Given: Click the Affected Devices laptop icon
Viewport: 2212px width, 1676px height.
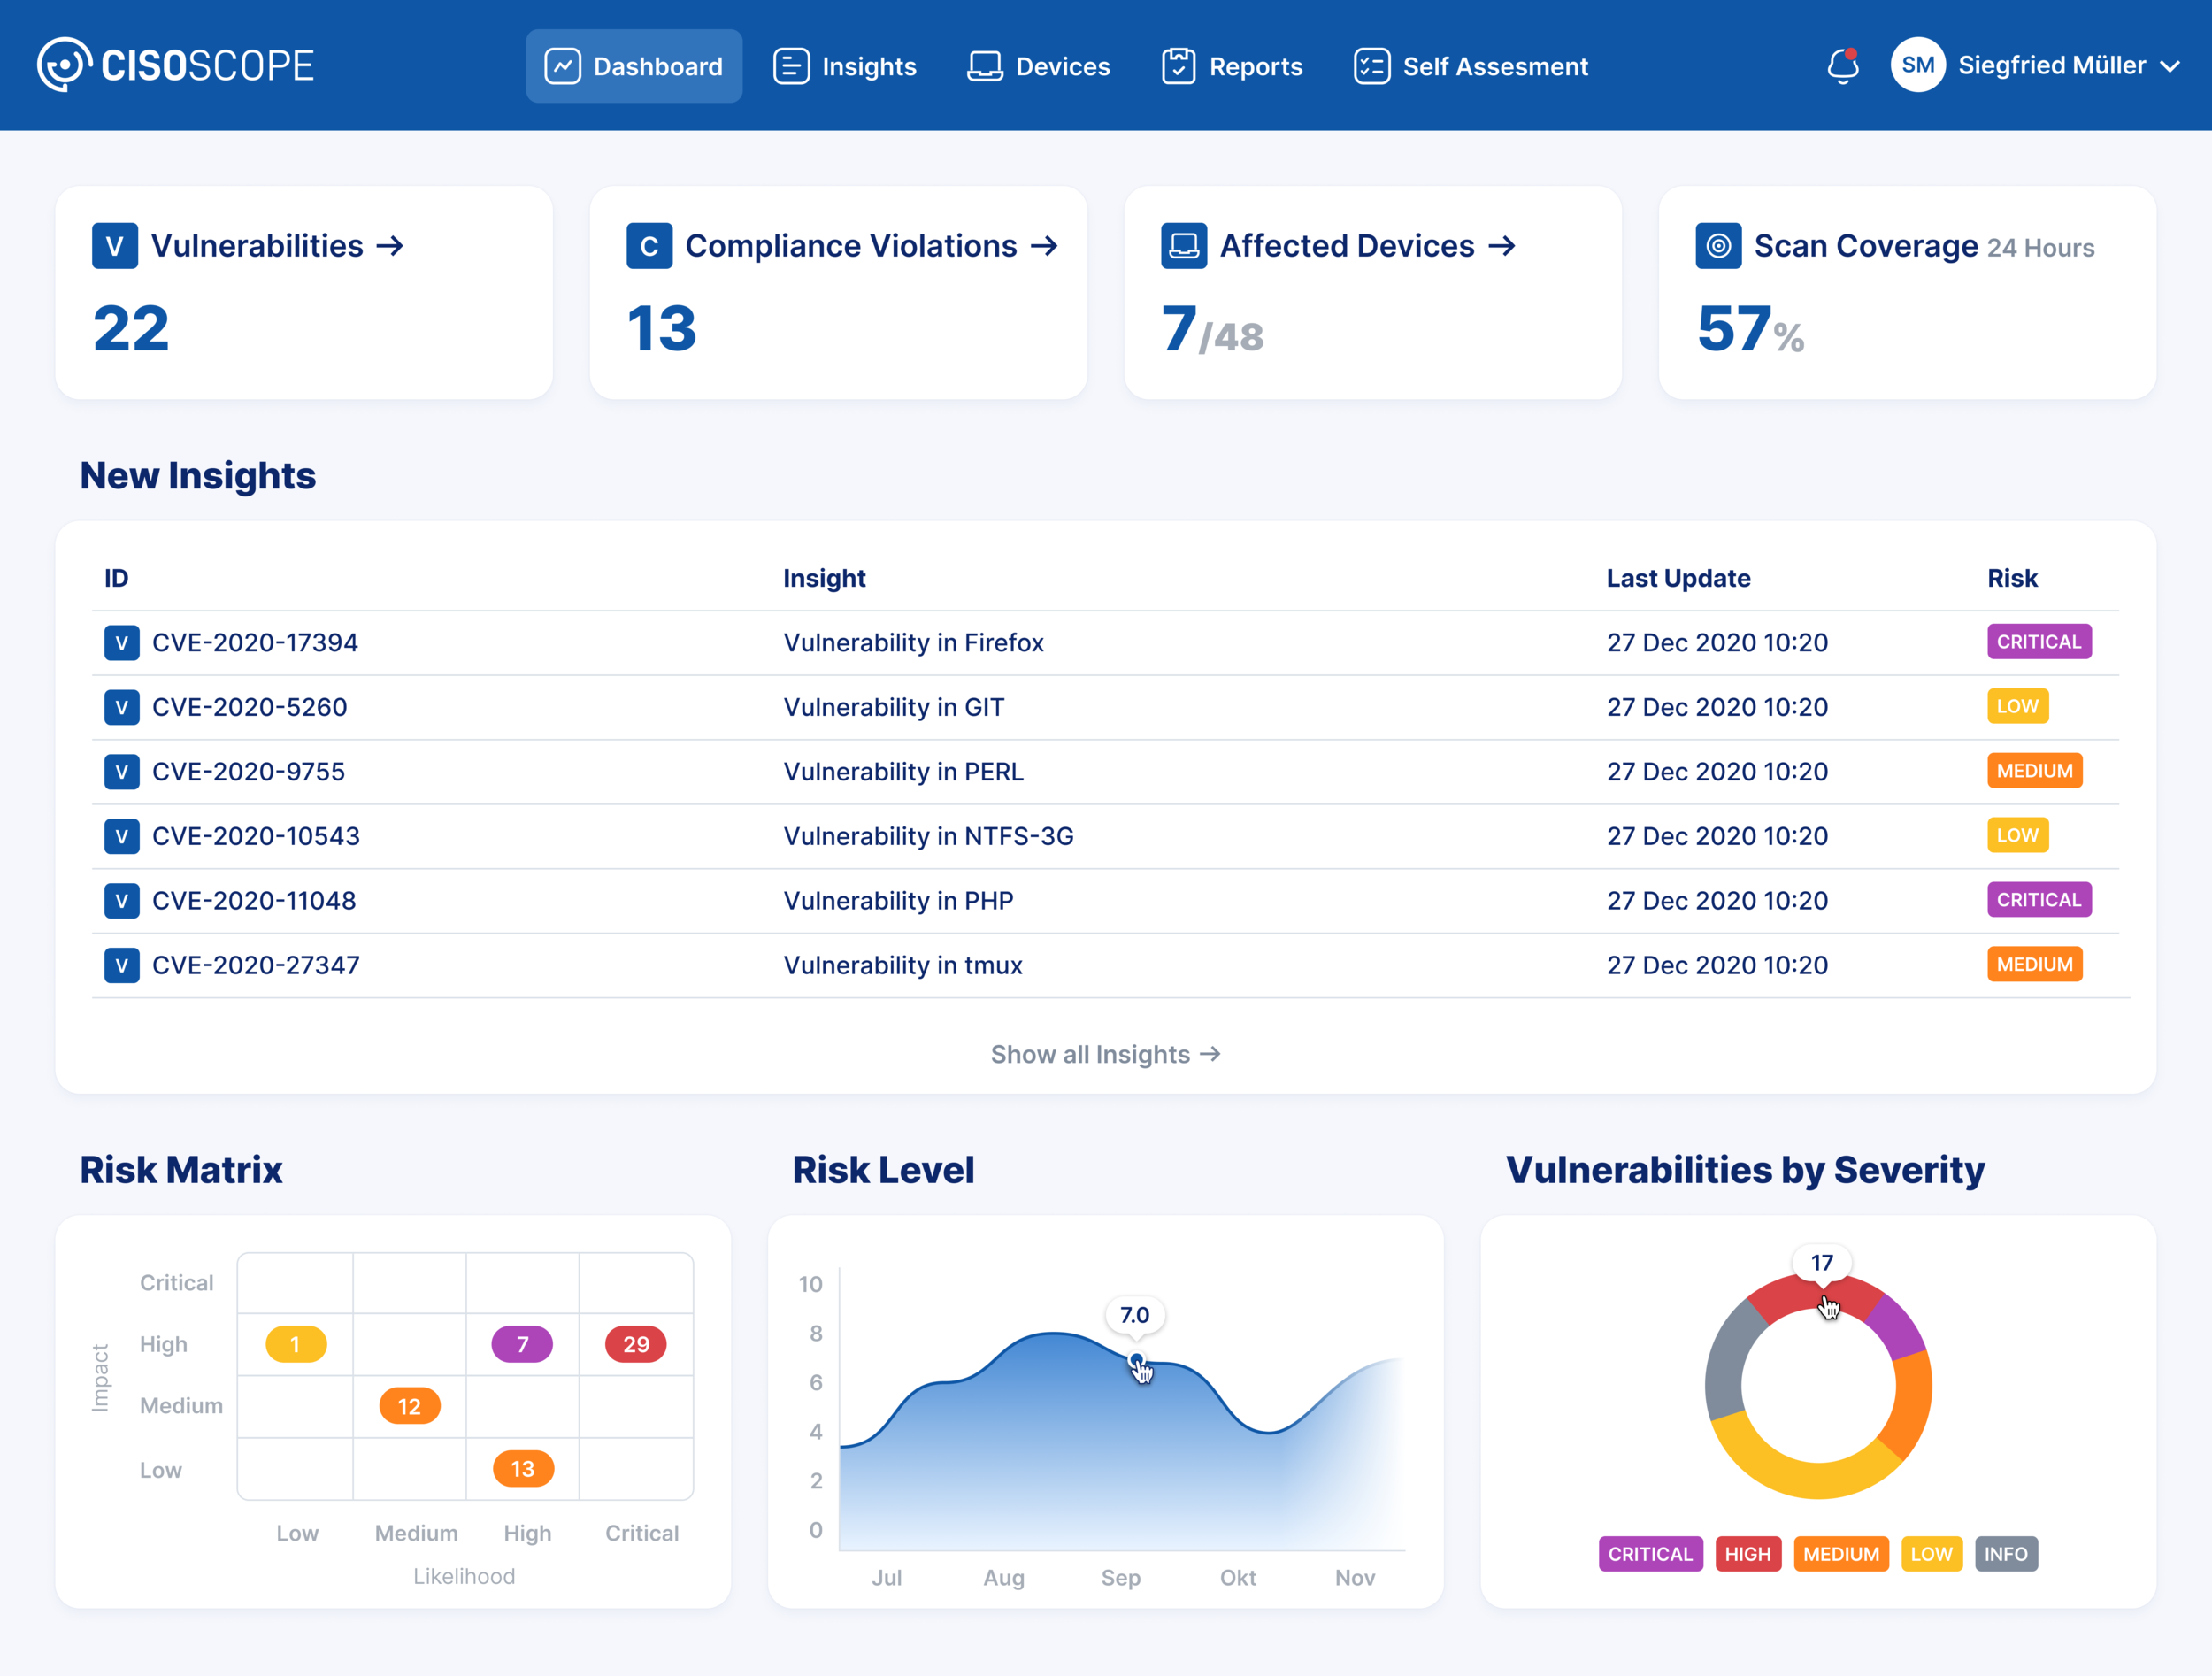Looking at the screenshot, I should pos(1183,246).
